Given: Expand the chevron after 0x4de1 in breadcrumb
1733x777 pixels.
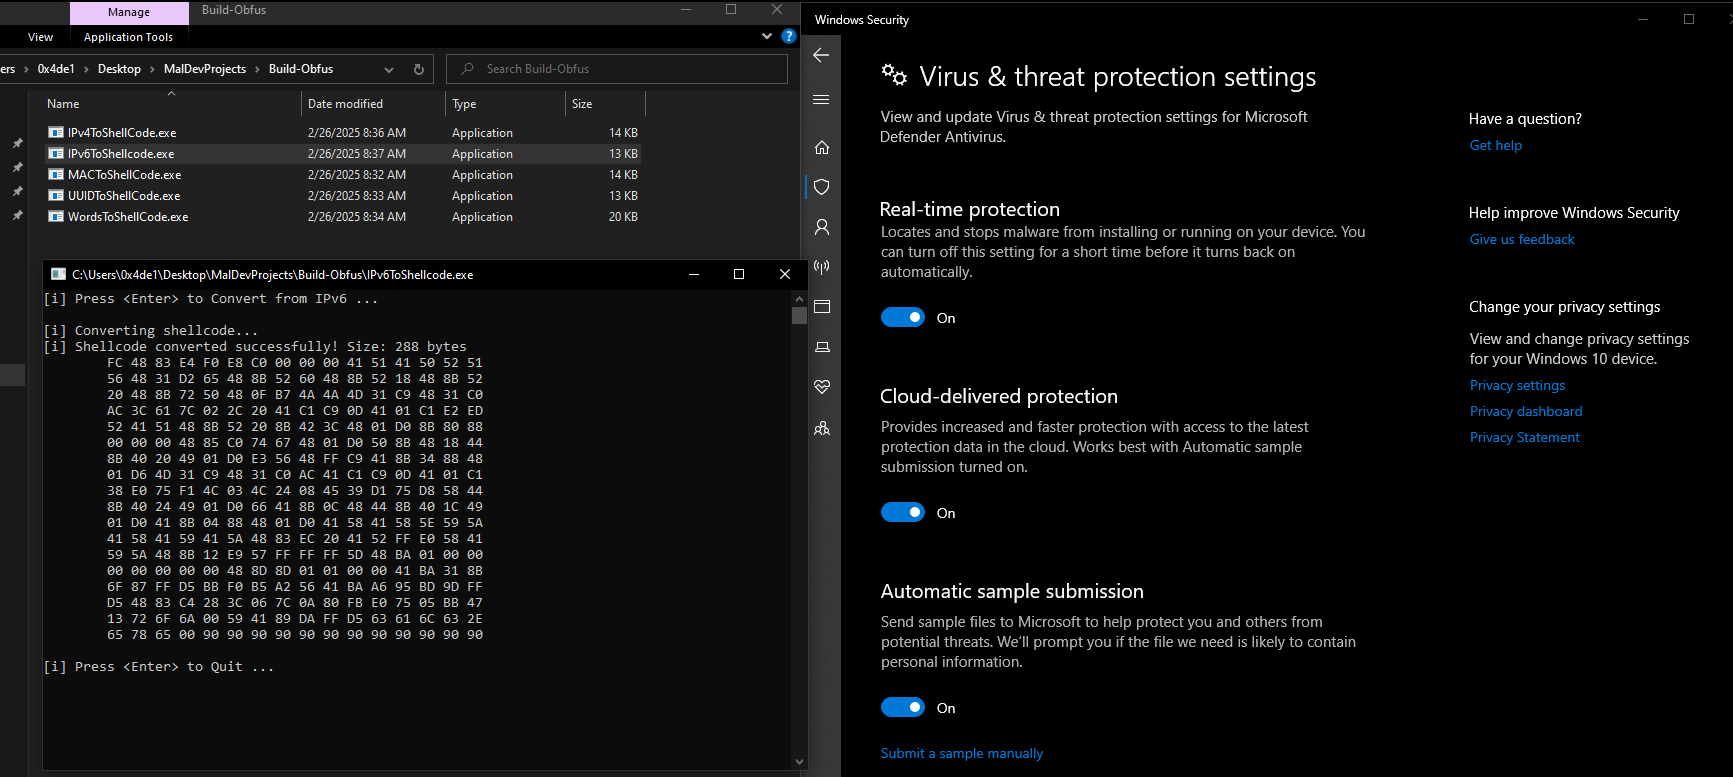Looking at the screenshot, I should (x=86, y=69).
